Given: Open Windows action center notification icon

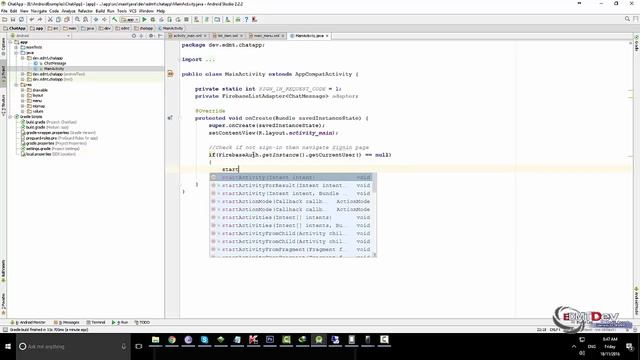Looking at the screenshot, I should [629, 347].
